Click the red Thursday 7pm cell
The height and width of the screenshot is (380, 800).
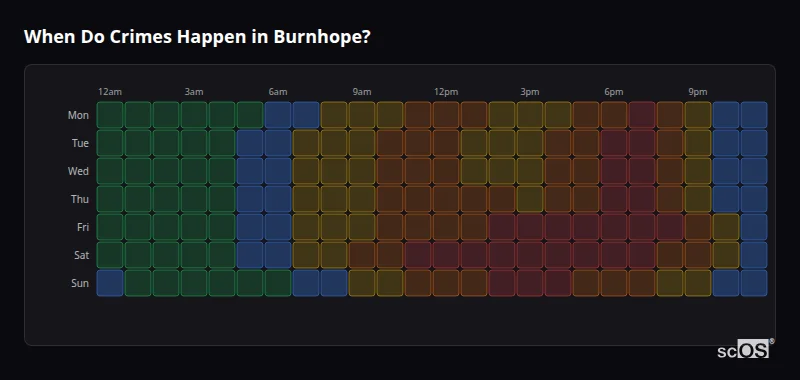click(642, 199)
